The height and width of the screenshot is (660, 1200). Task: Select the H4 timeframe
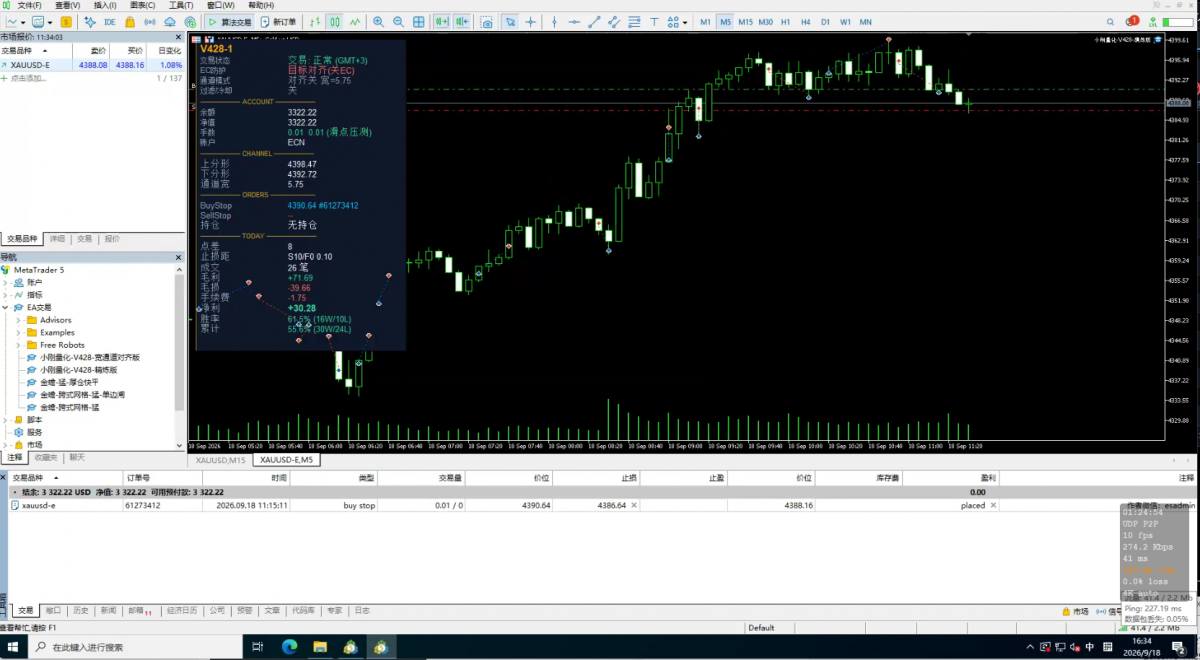pos(806,21)
